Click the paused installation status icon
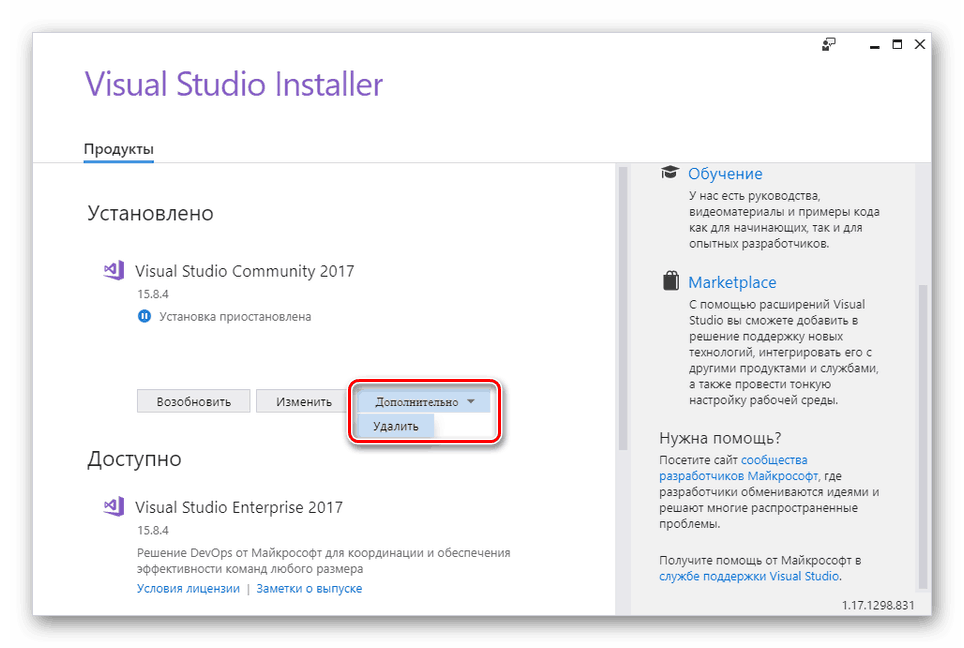The width and height of the screenshot is (964, 648). 144,317
